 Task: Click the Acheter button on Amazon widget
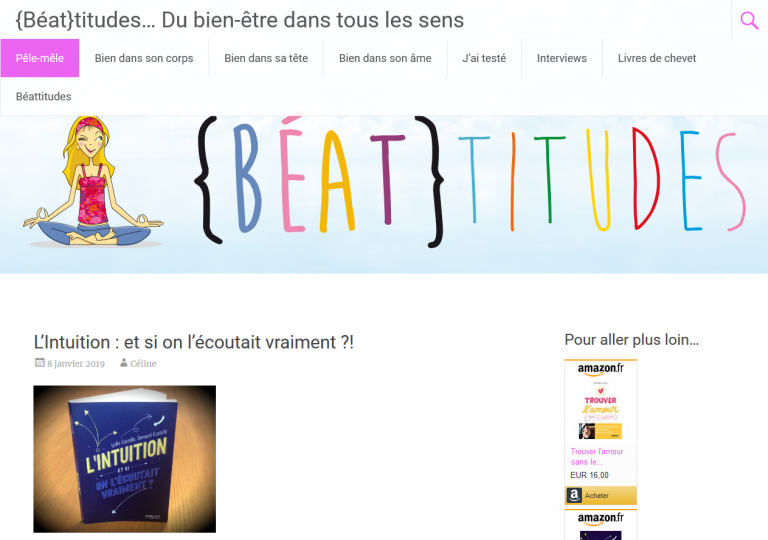click(x=601, y=495)
